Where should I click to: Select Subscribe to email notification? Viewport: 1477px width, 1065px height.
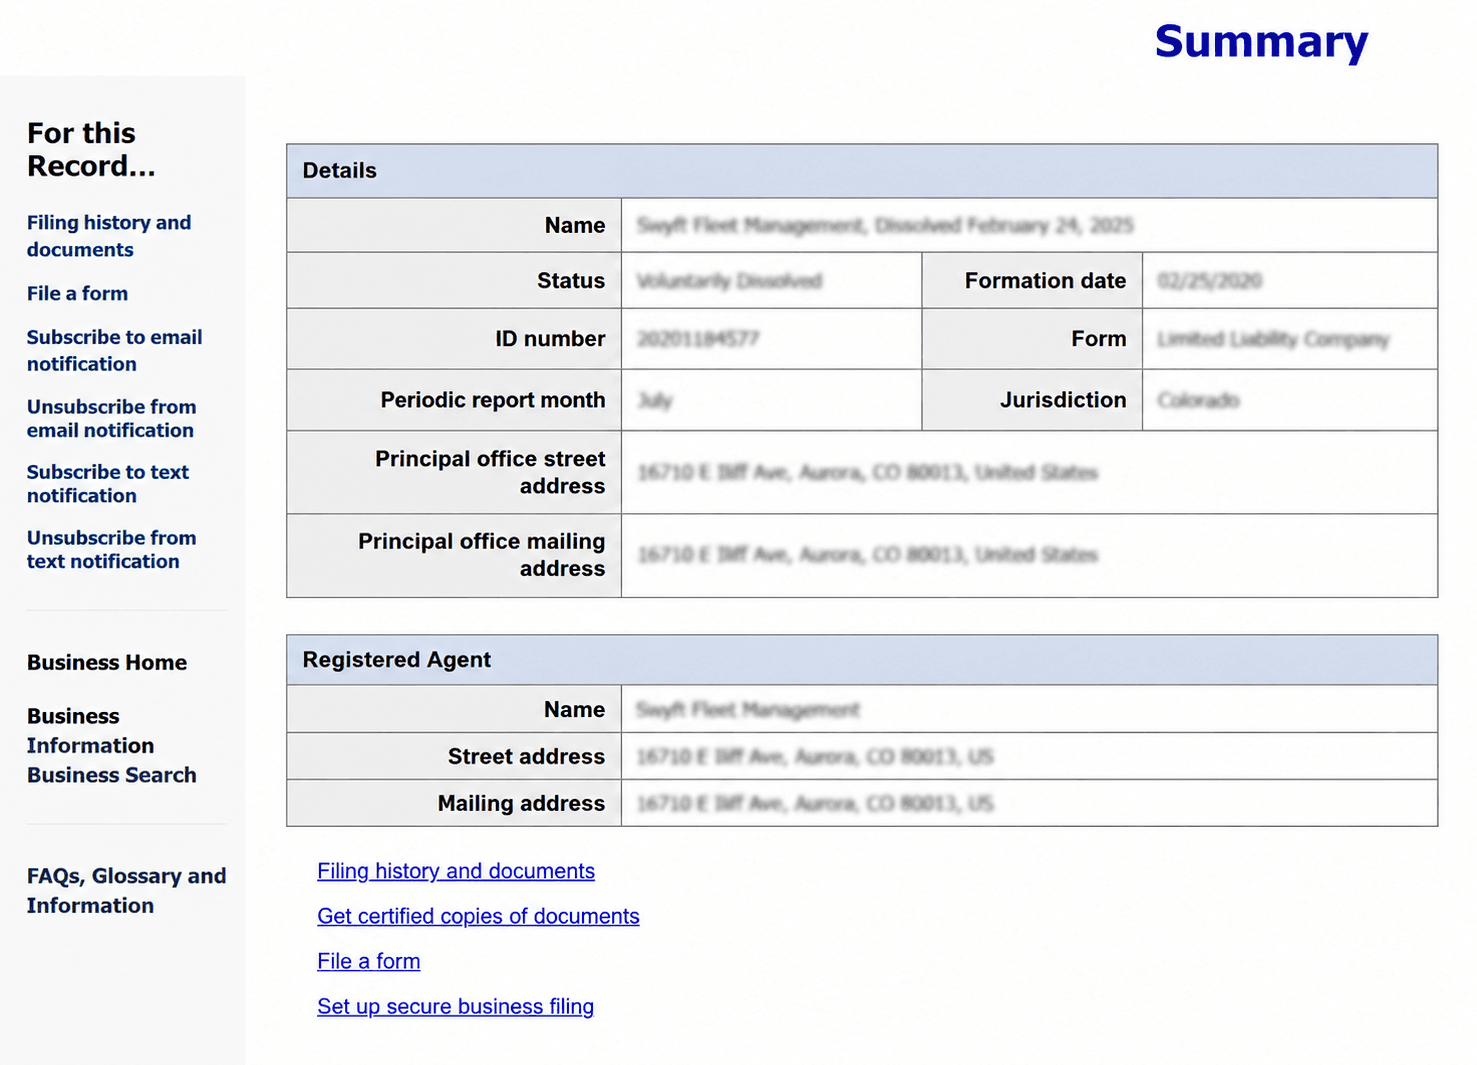114,350
